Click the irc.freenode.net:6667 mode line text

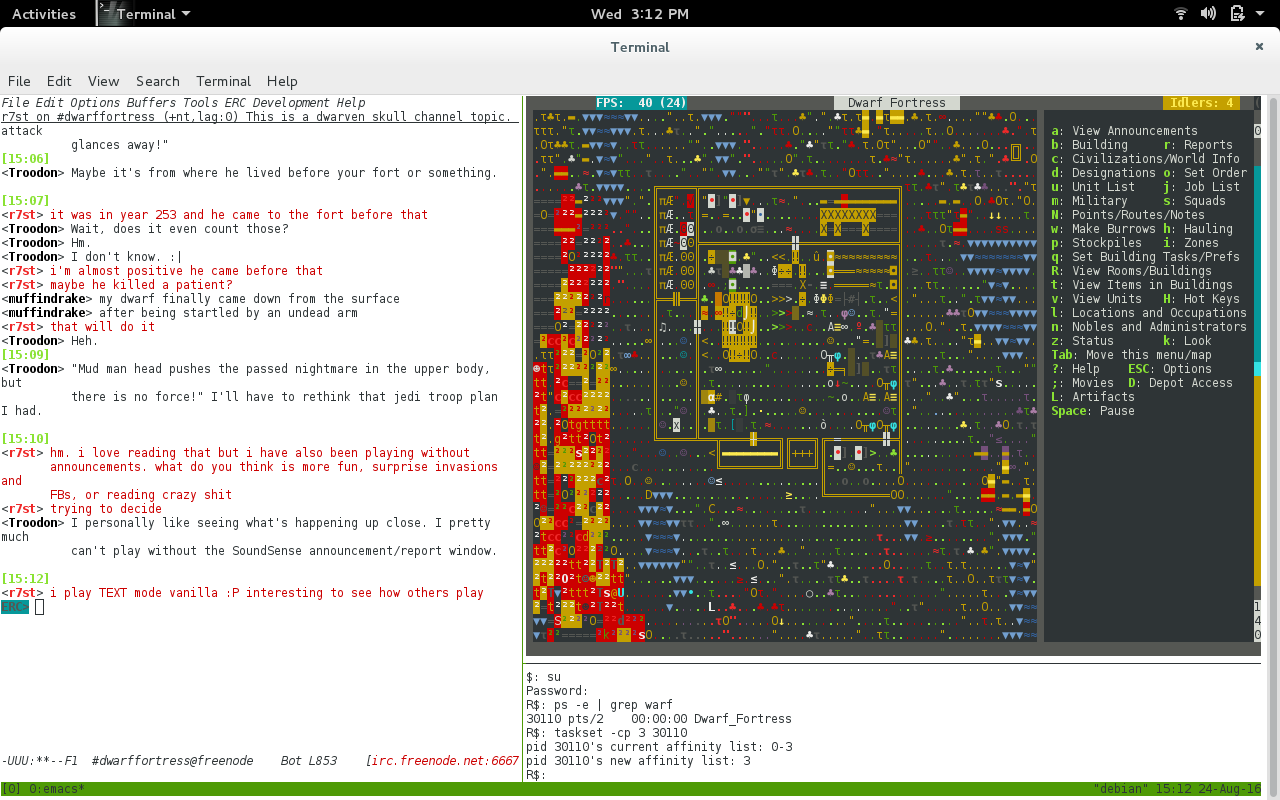click(x=446, y=761)
